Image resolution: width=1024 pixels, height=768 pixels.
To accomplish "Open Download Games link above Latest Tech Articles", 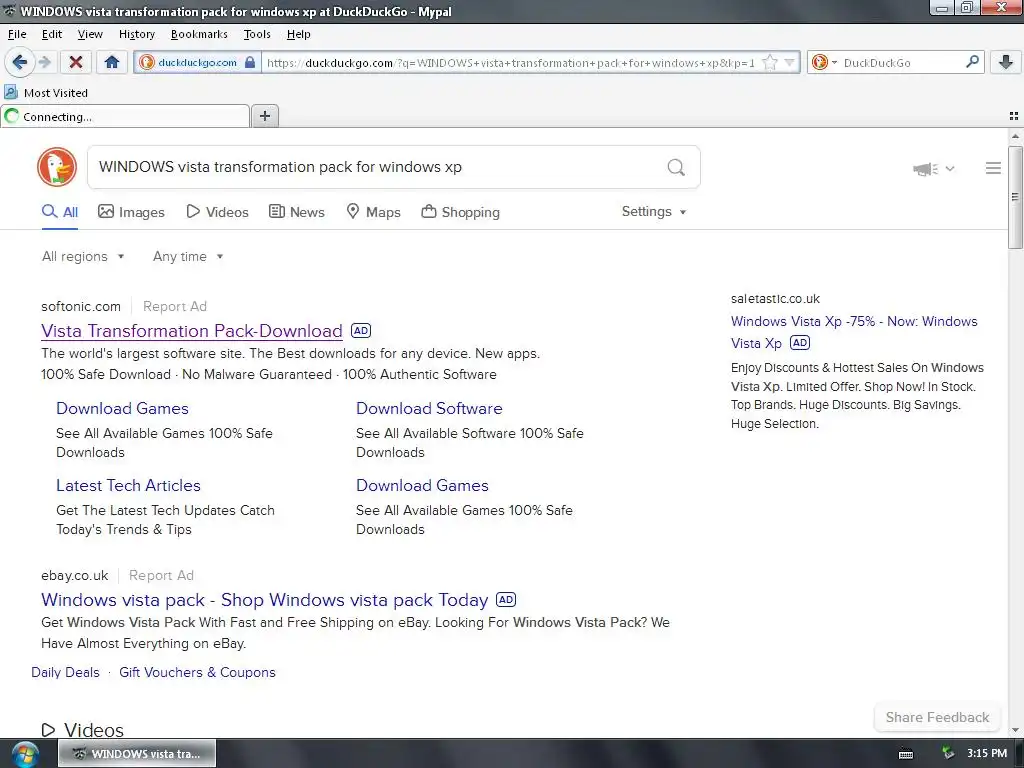I will point(122,409).
